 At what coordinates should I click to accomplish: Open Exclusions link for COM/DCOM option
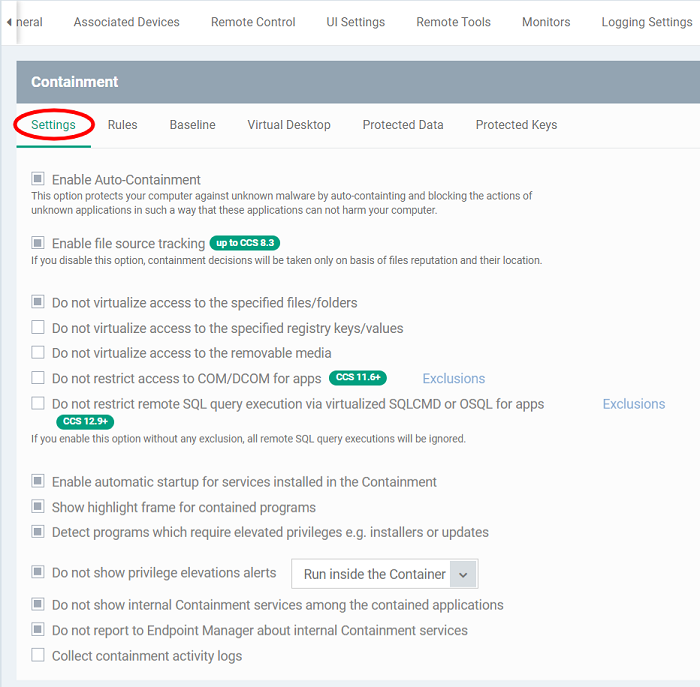click(454, 379)
